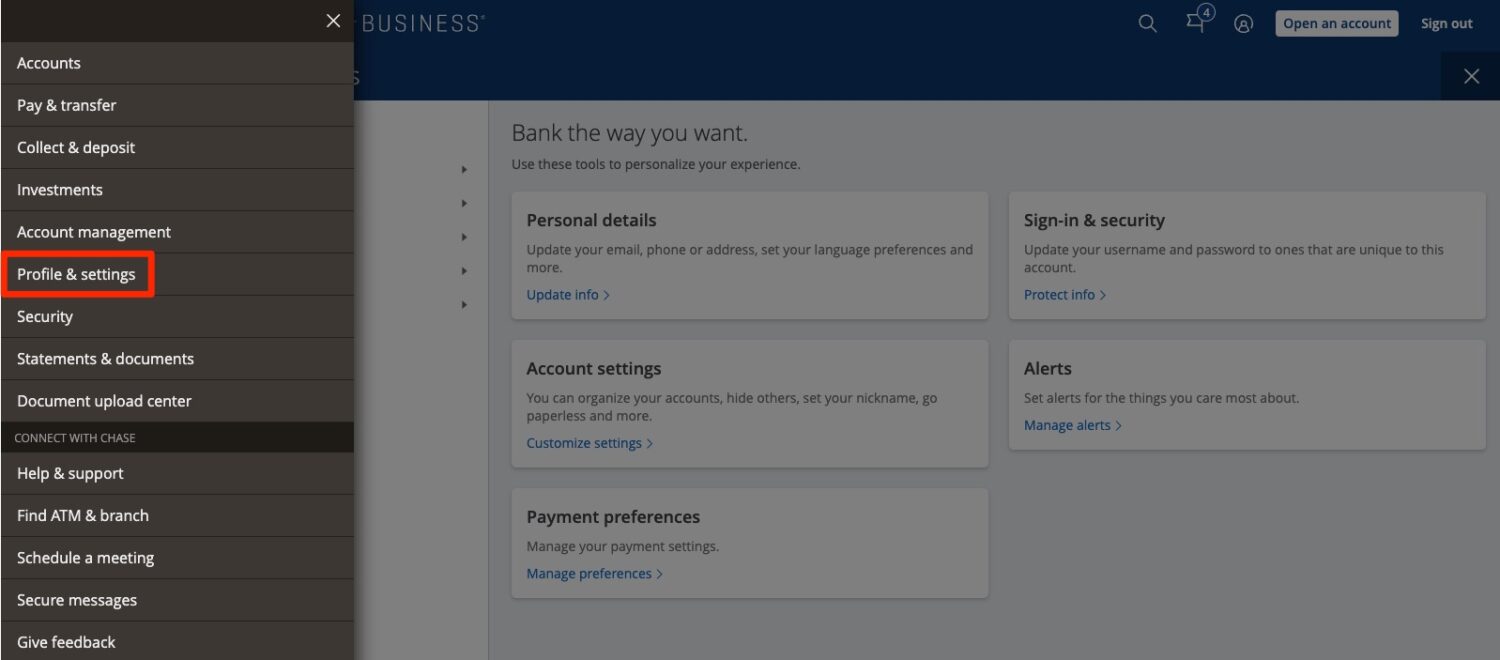The image size is (1500, 660).
Task: Follow the Update info link under Personal details
Action: [562, 294]
